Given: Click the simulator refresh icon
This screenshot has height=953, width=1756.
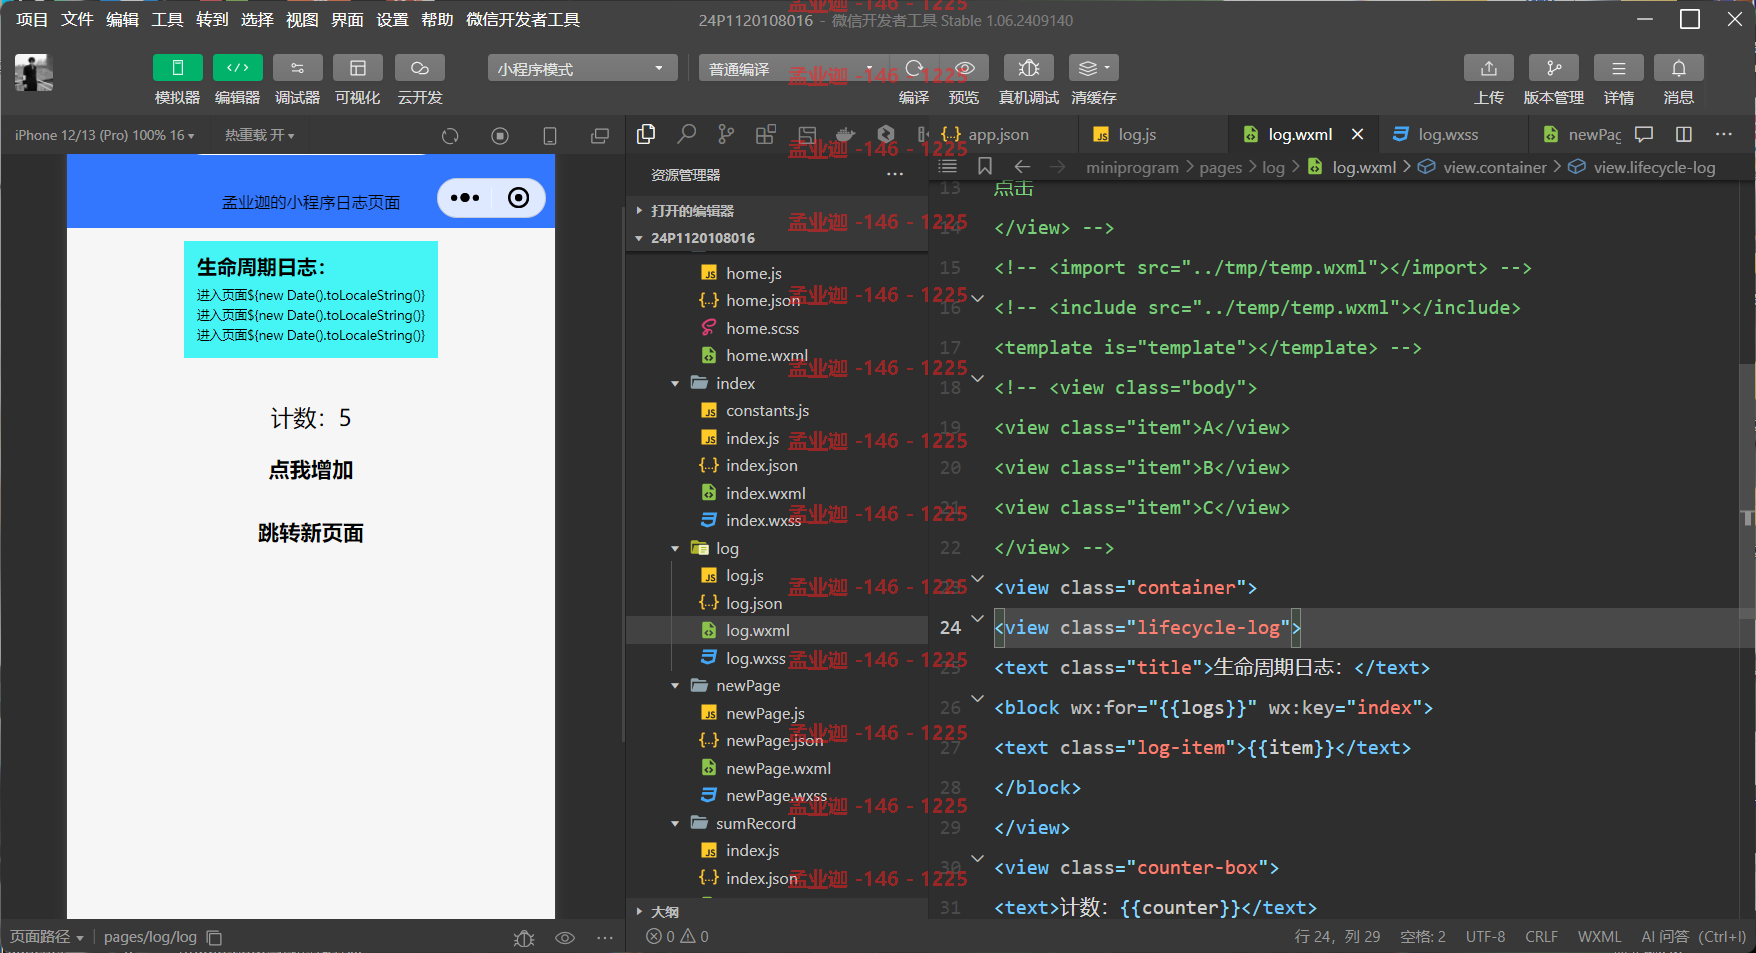Looking at the screenshot, I should coord(450,136).
